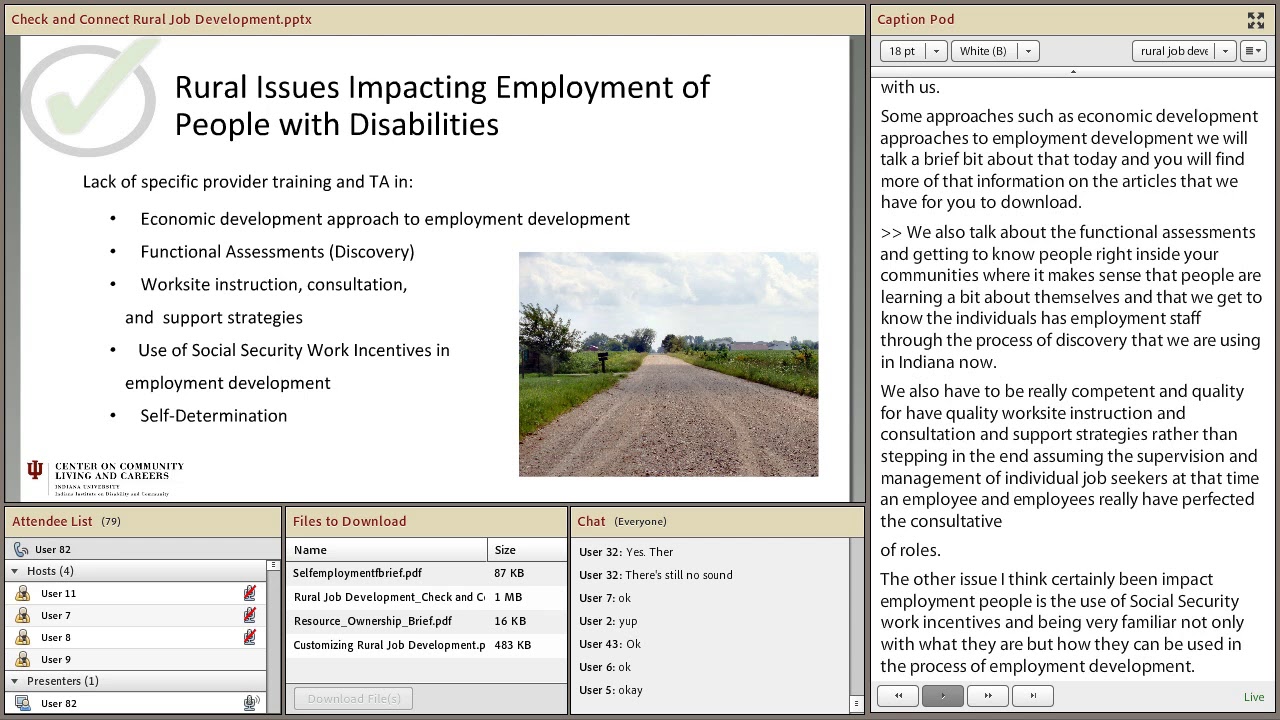Image resolution: width=1280 pixels, height=720 pixels.
Task: Click chat message 'User 2: yup'
Action: (x=608, y=621)
